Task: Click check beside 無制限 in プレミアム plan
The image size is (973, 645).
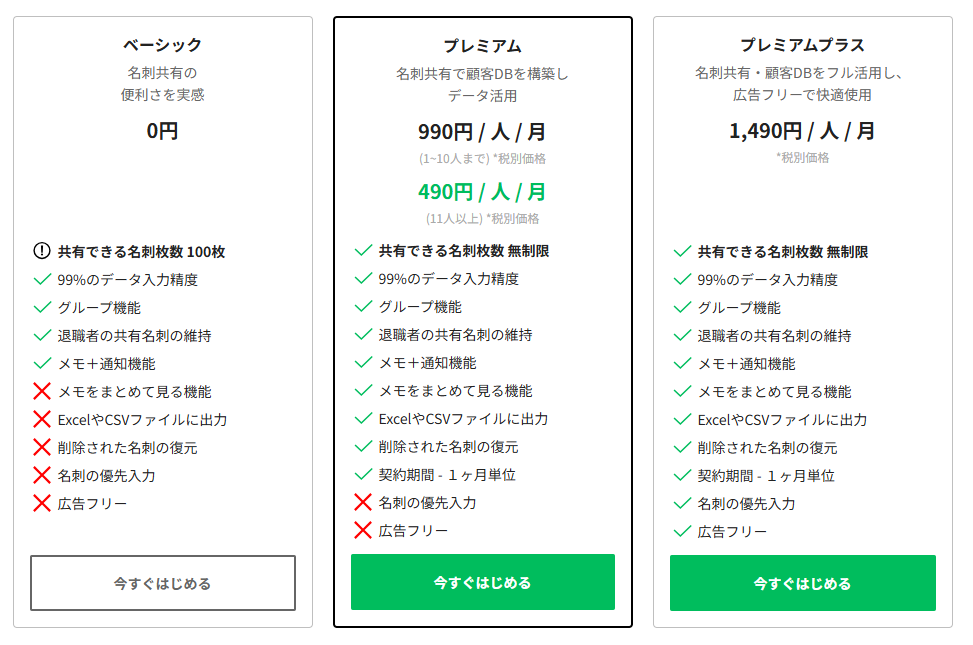Action: tap(363, 251)
